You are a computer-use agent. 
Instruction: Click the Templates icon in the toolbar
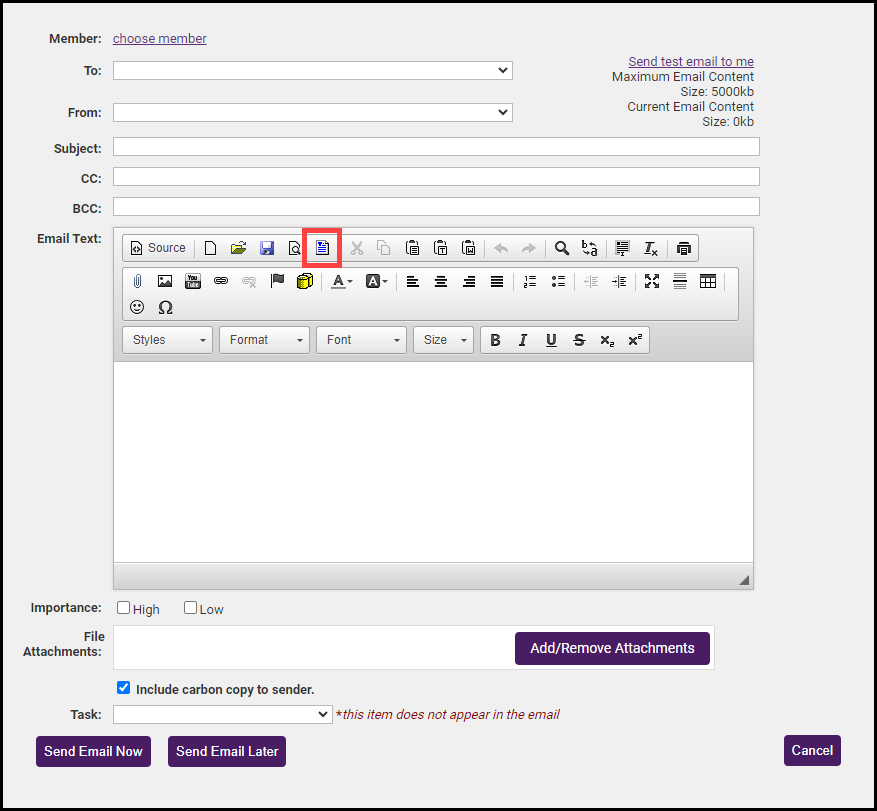[x=322, y=248]
